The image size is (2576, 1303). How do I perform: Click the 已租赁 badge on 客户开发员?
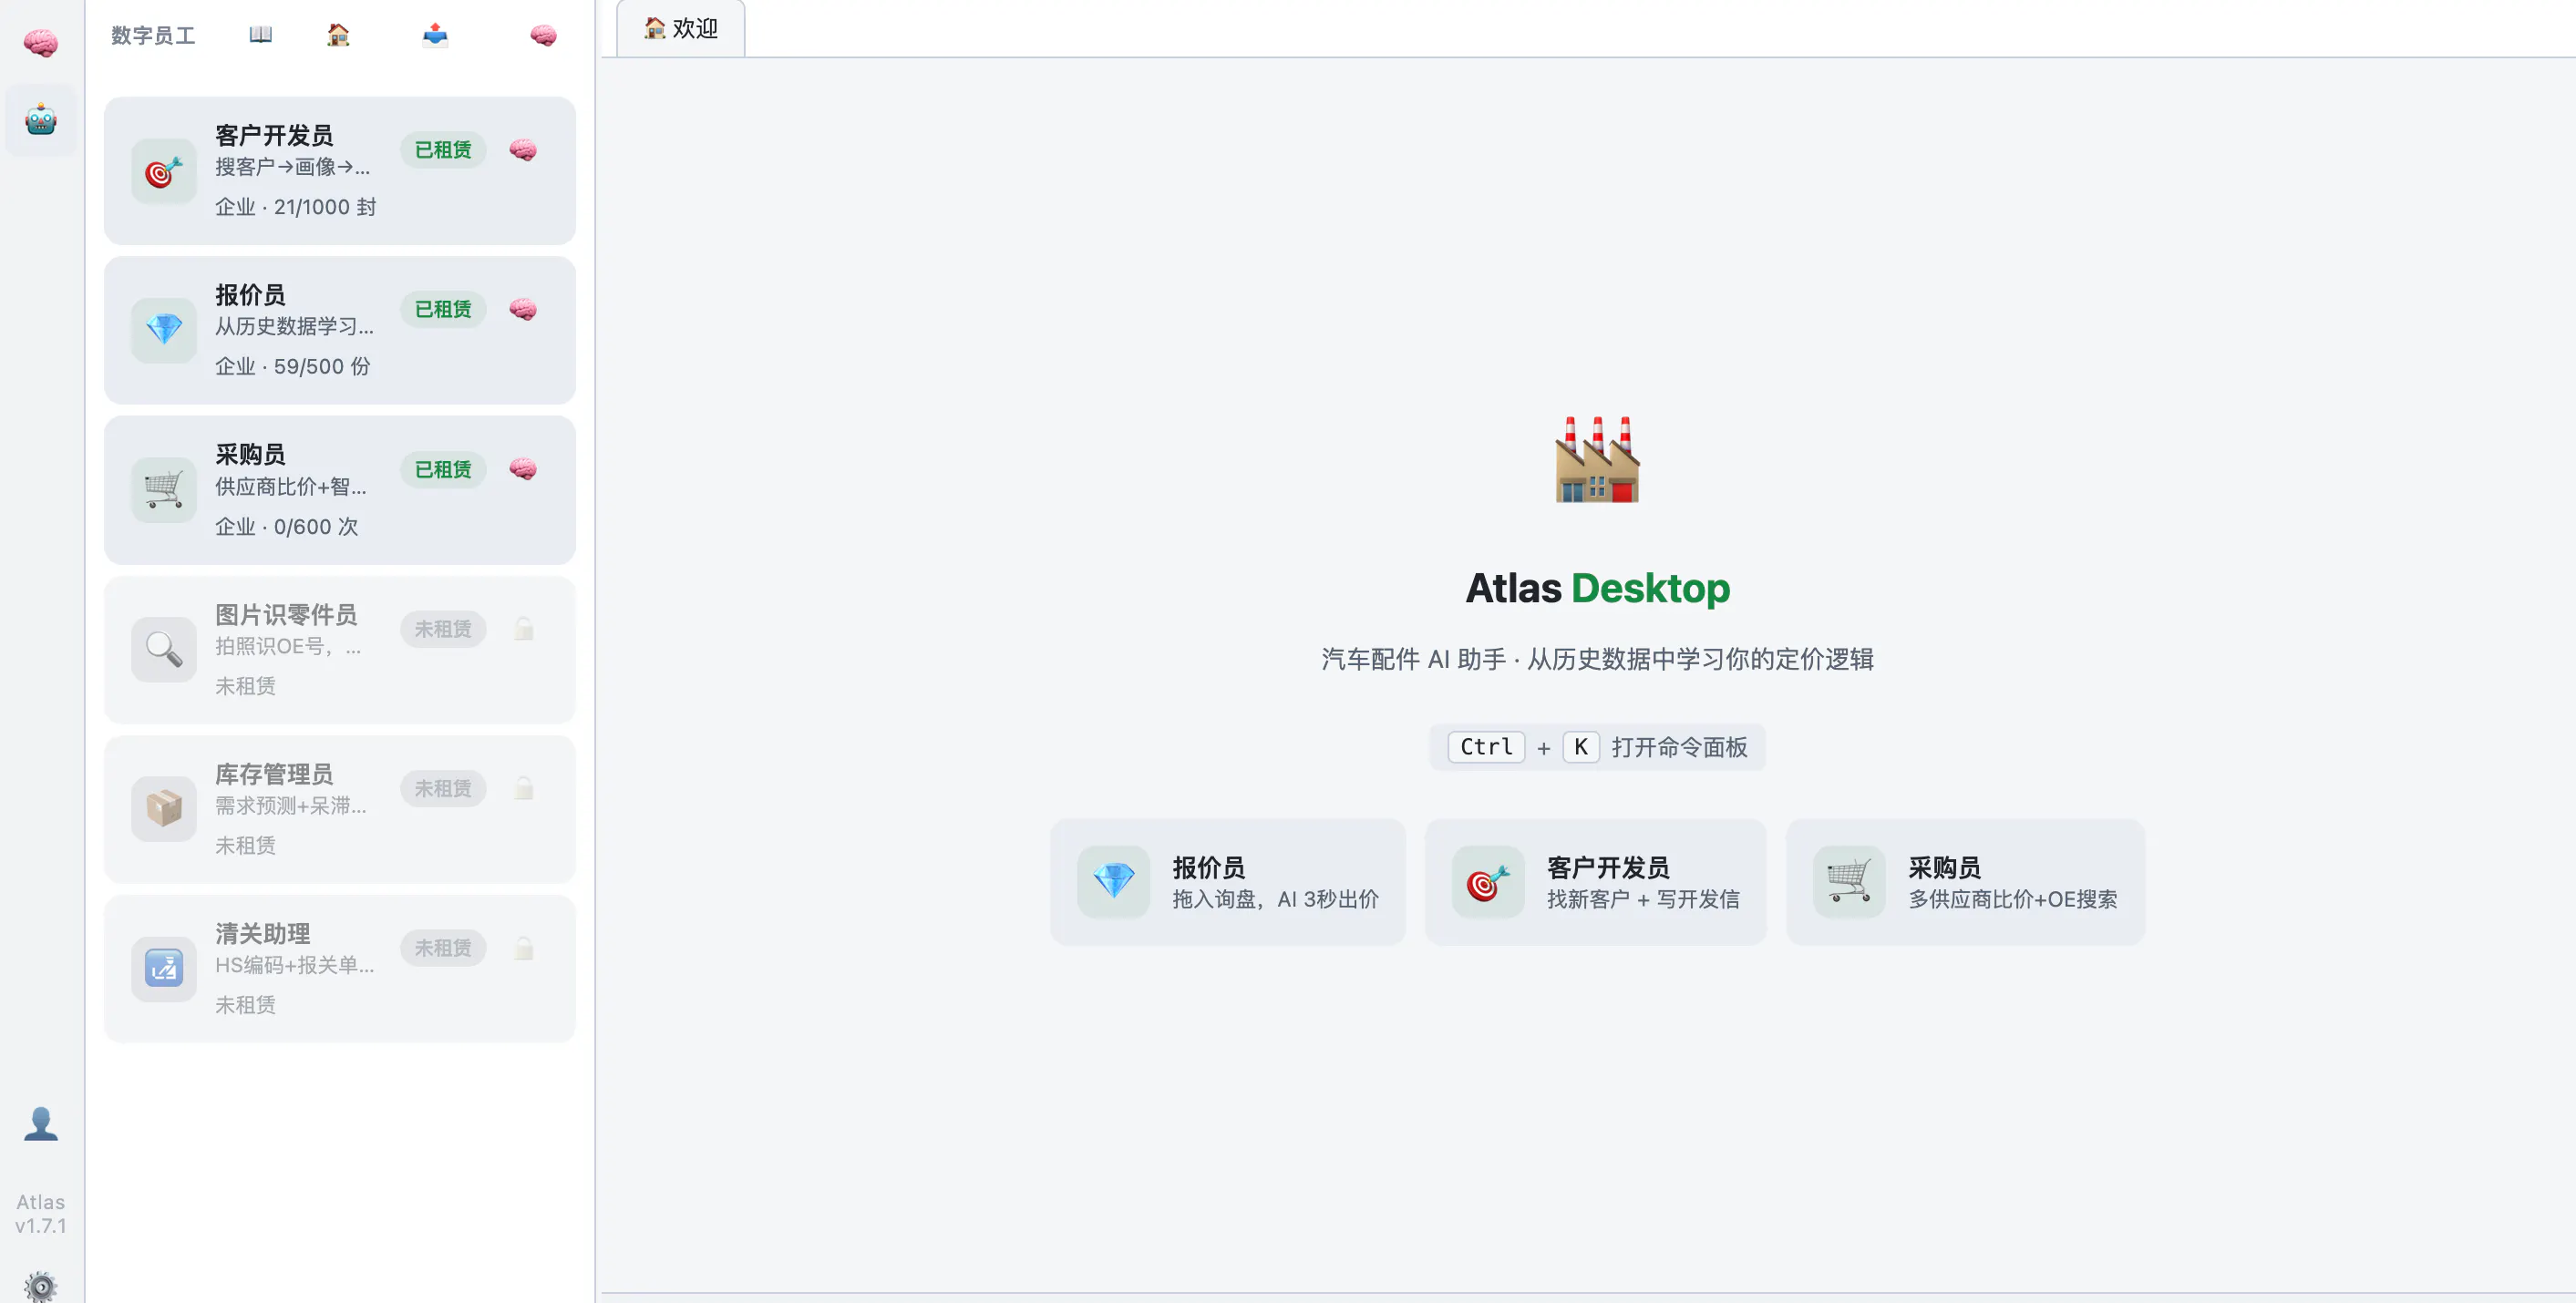(443, 150)
